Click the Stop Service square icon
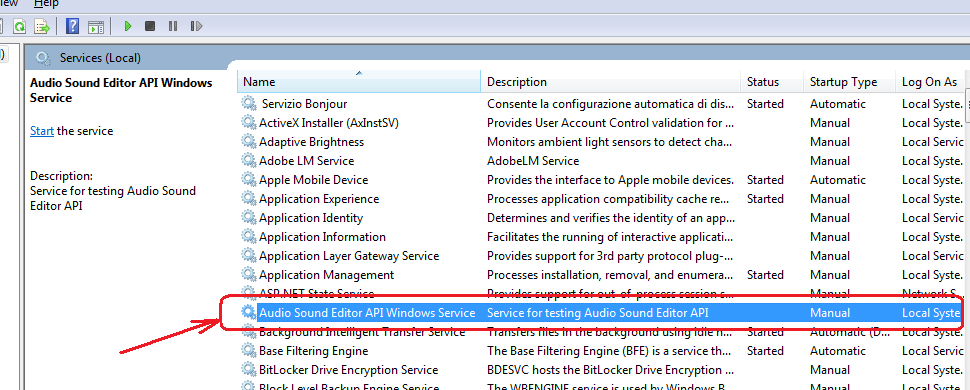This screenshot has width=970, height=390. click(x=150, y=26)
